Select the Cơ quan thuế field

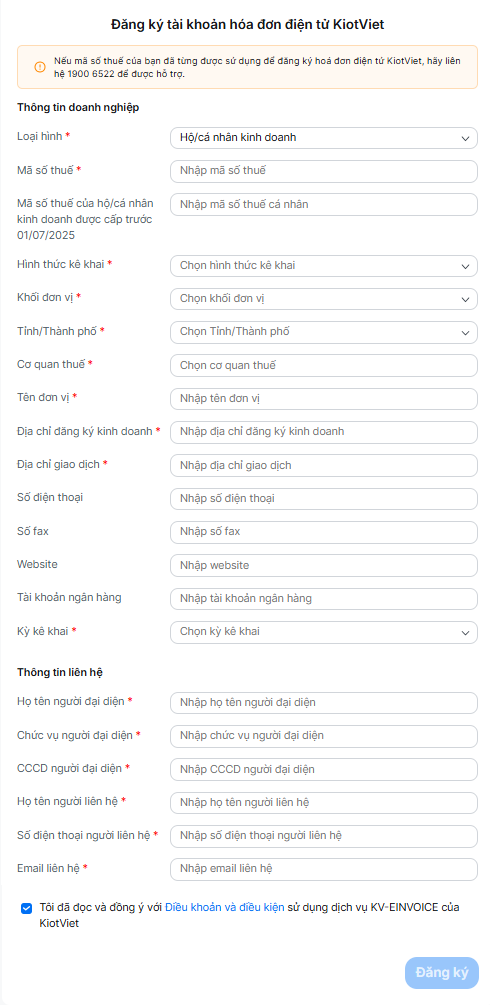(324, 365)
